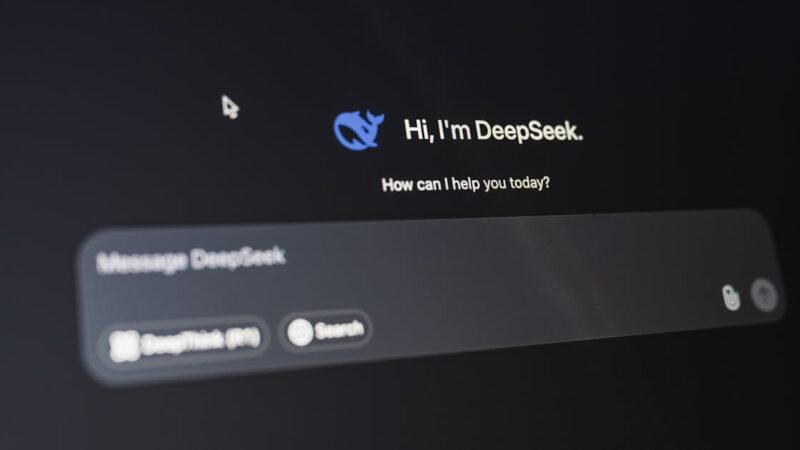Click the globe icon in Search button
Image resolution: width=800 pixels, height=450 pixels.
300,333
